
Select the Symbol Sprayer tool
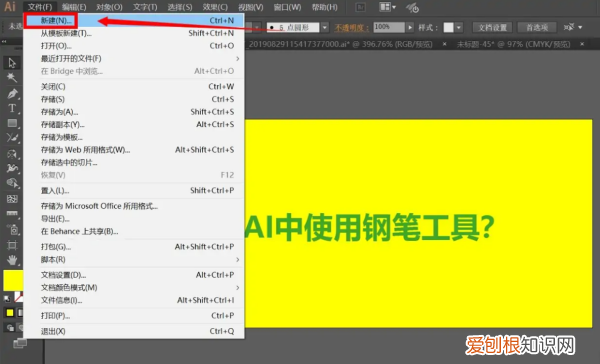12,229
